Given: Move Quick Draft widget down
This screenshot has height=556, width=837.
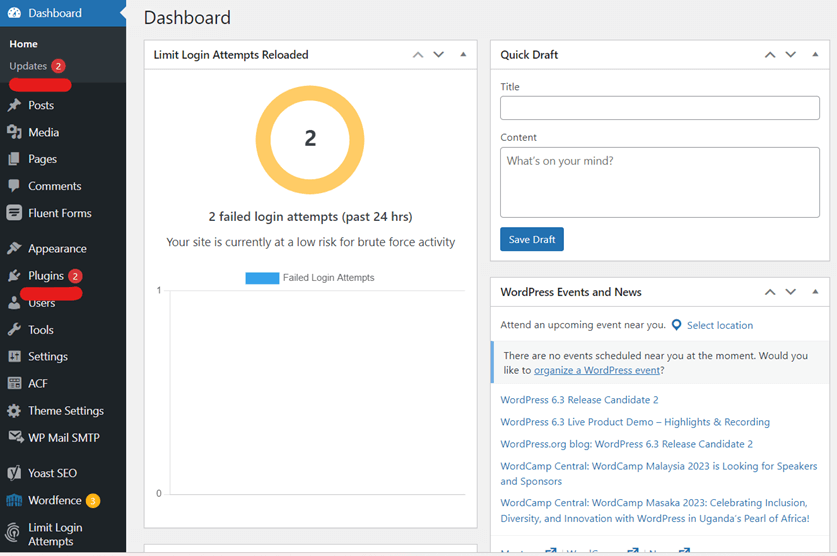Looking at the screenshot, I should pos(791,55).
